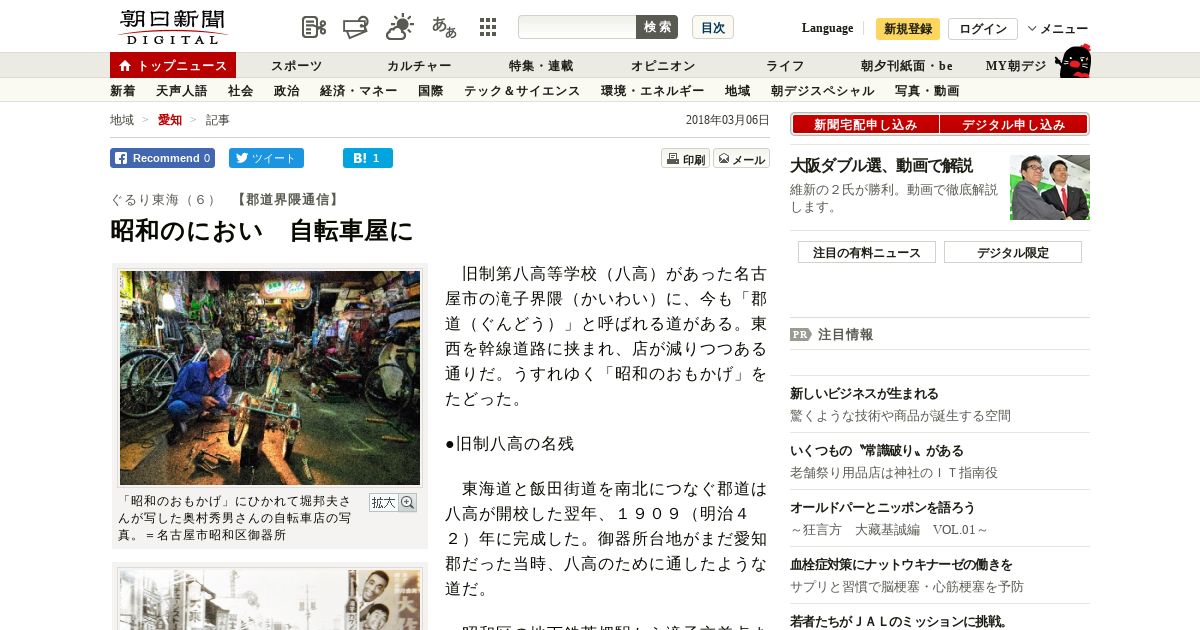Viewport: 1200px width, 630px height.
Task: Open オールドバーとニッポンを語ろう link
Action: click(882, 508)
